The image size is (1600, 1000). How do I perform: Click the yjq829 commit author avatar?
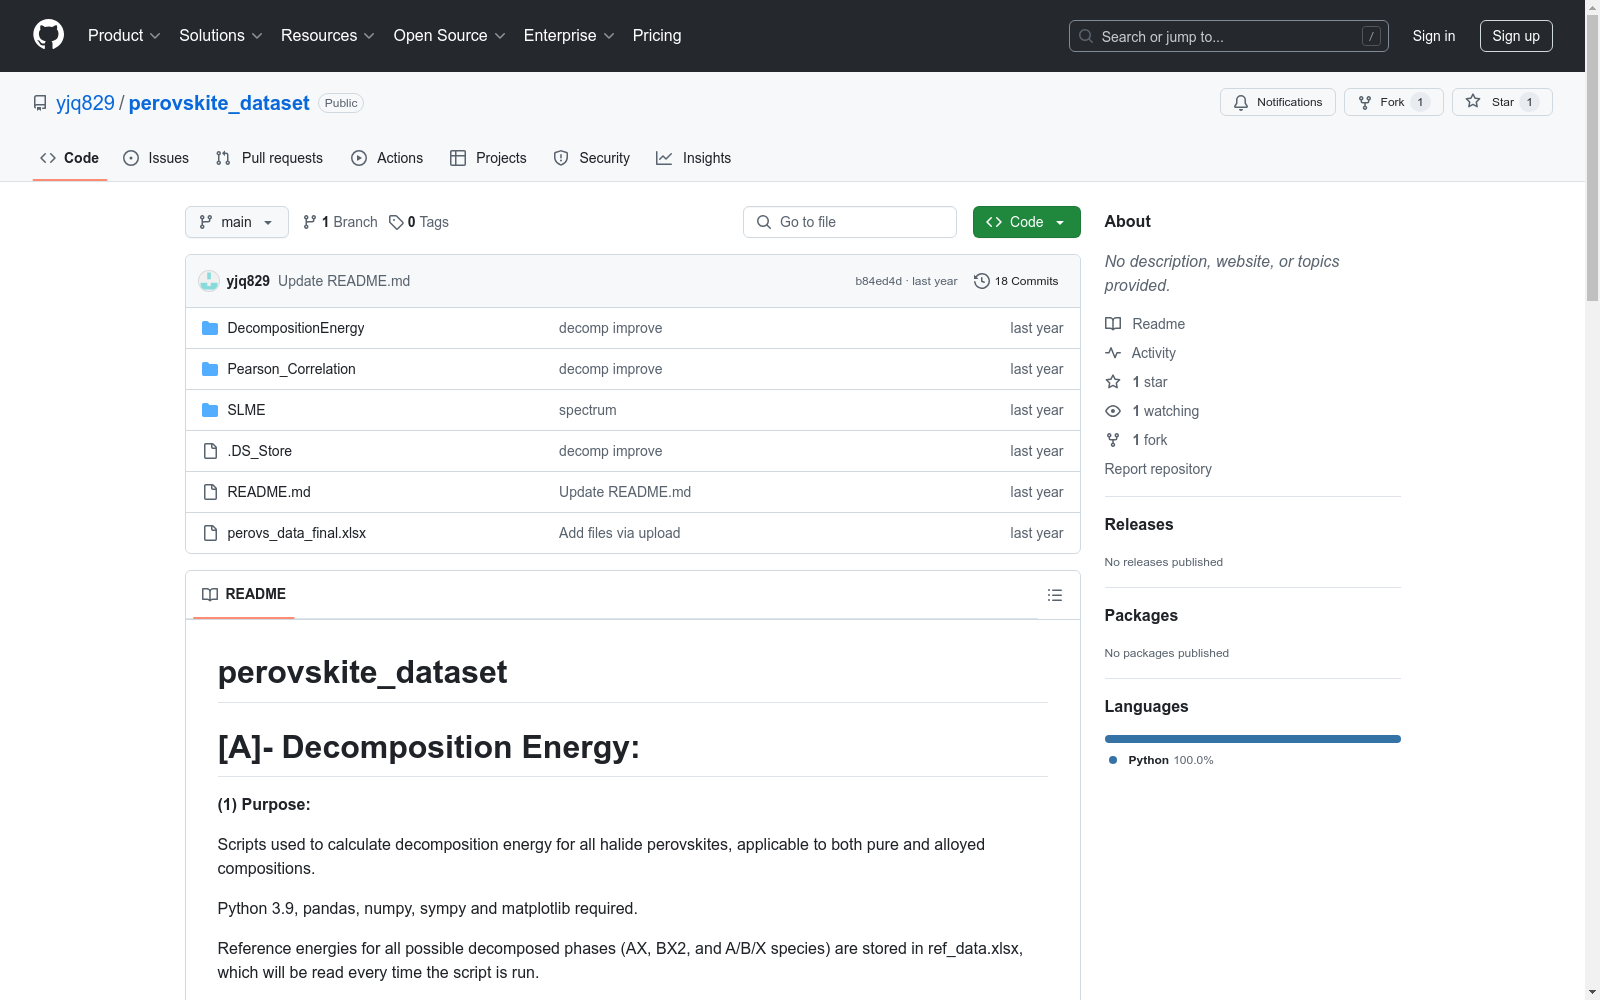coord(209,281)
